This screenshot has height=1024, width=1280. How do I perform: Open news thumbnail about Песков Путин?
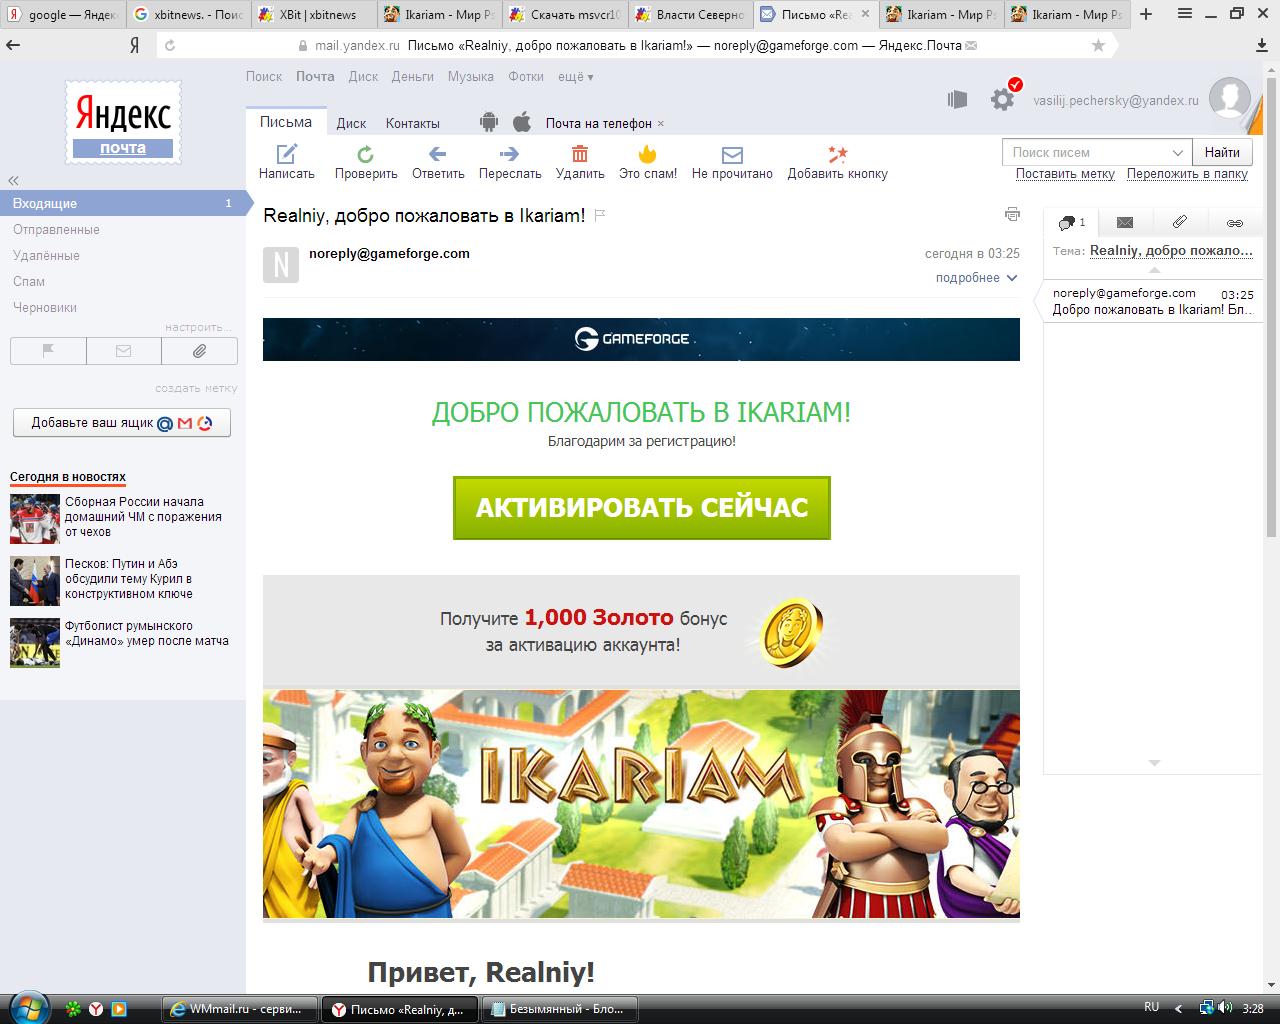pyautogui.click(x=35, y=581)
